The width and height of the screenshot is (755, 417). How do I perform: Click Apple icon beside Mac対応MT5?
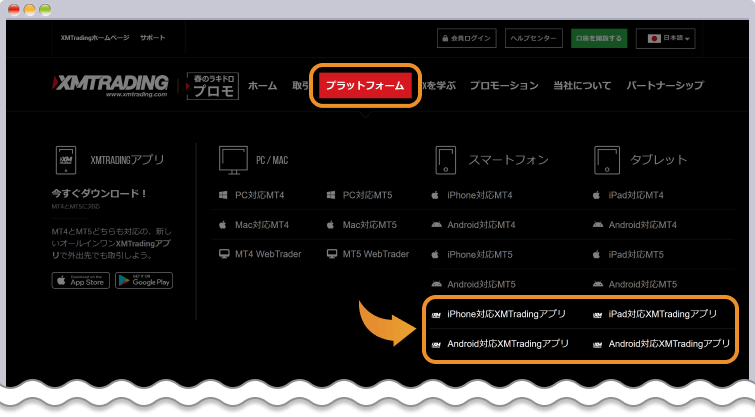point(330,224)
